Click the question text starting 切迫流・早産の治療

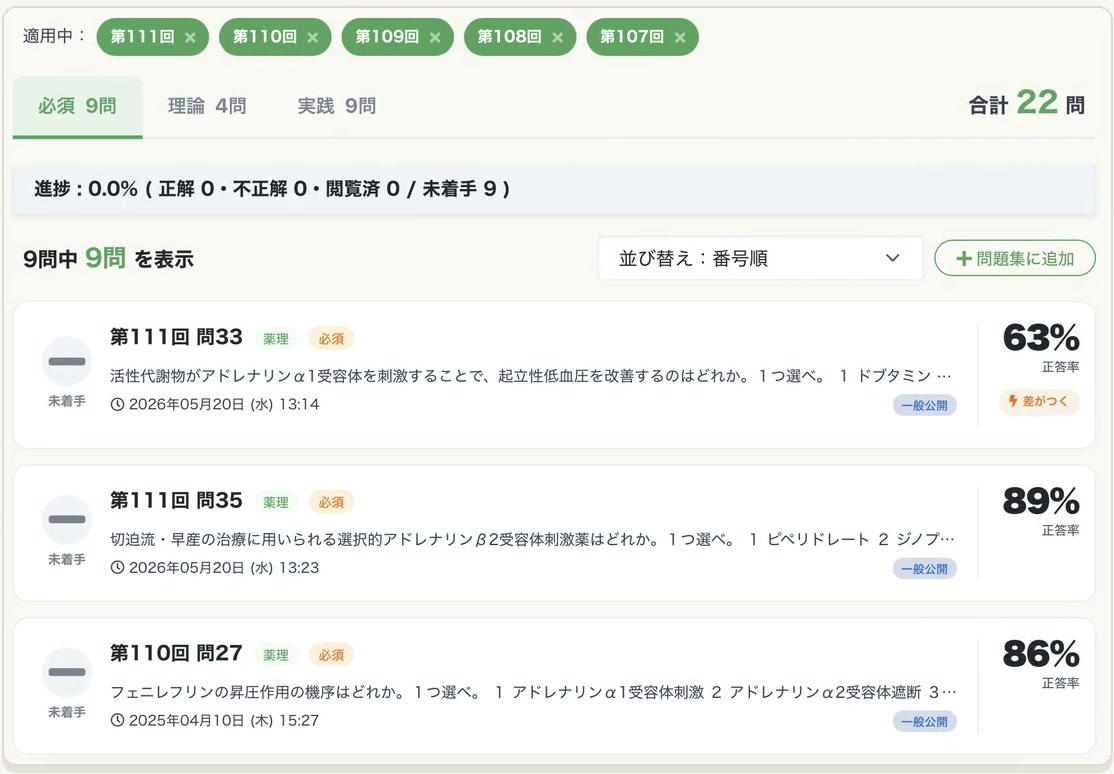[532, 539]
